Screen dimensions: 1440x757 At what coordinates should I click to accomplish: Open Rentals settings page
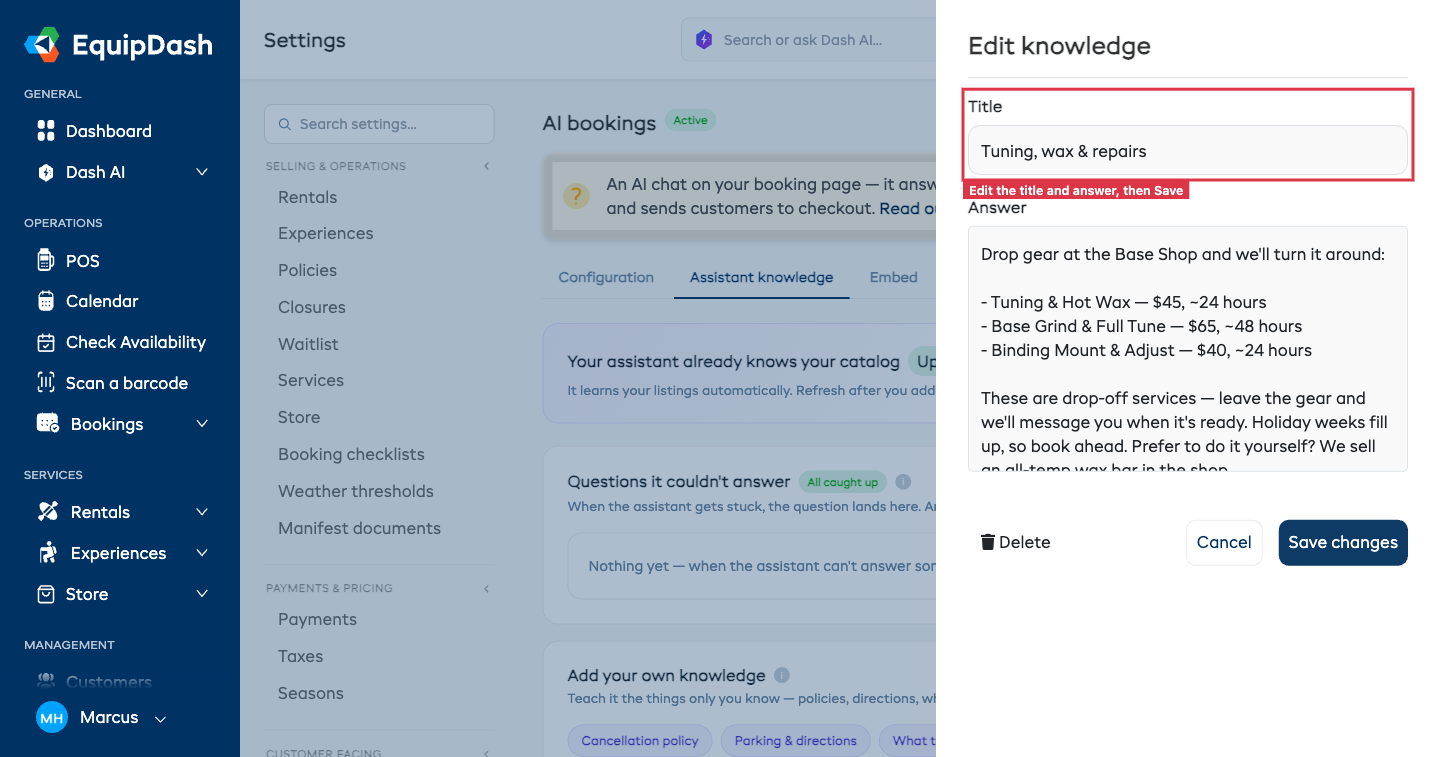(x=308, y=197)
